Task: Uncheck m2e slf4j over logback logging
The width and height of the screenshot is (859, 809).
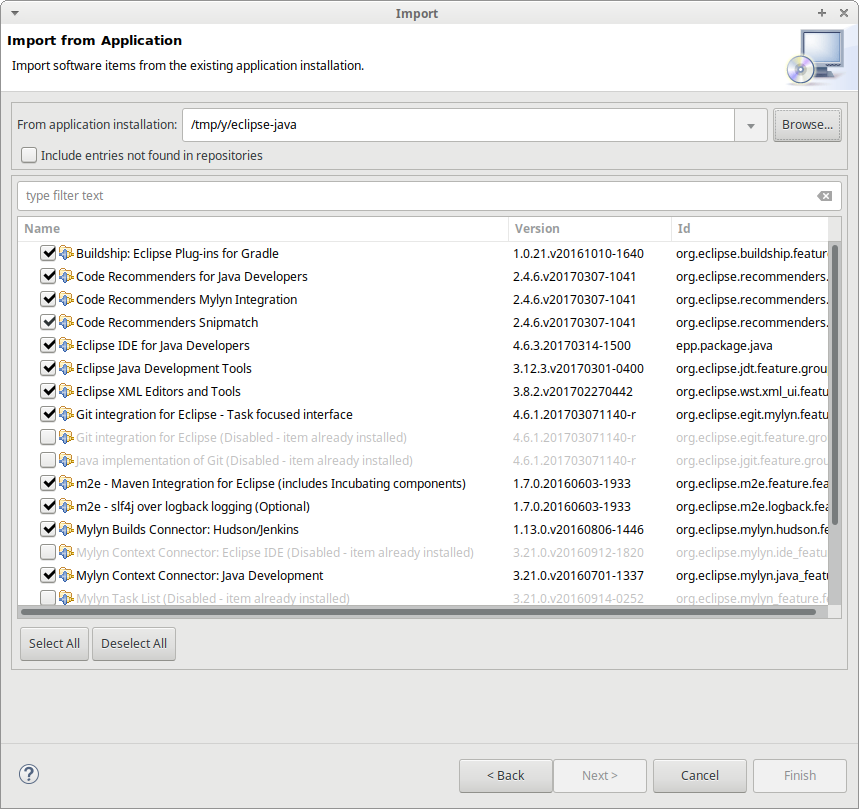Action: click(x=48, y=506)
